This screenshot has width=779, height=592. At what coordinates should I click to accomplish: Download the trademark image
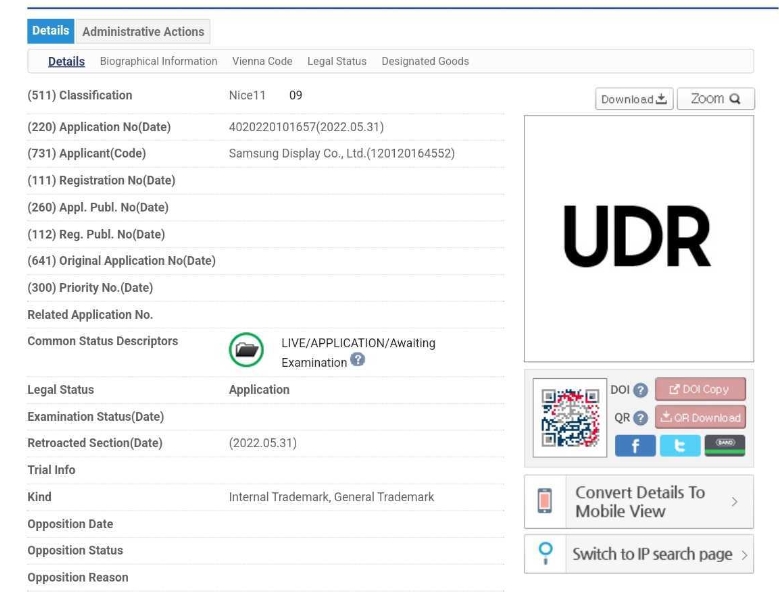point(634,99)
